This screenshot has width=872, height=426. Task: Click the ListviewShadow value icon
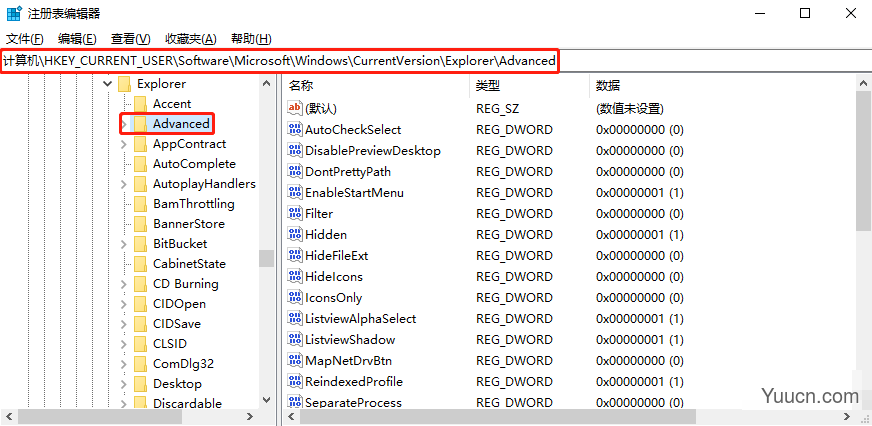coord(295,340)
